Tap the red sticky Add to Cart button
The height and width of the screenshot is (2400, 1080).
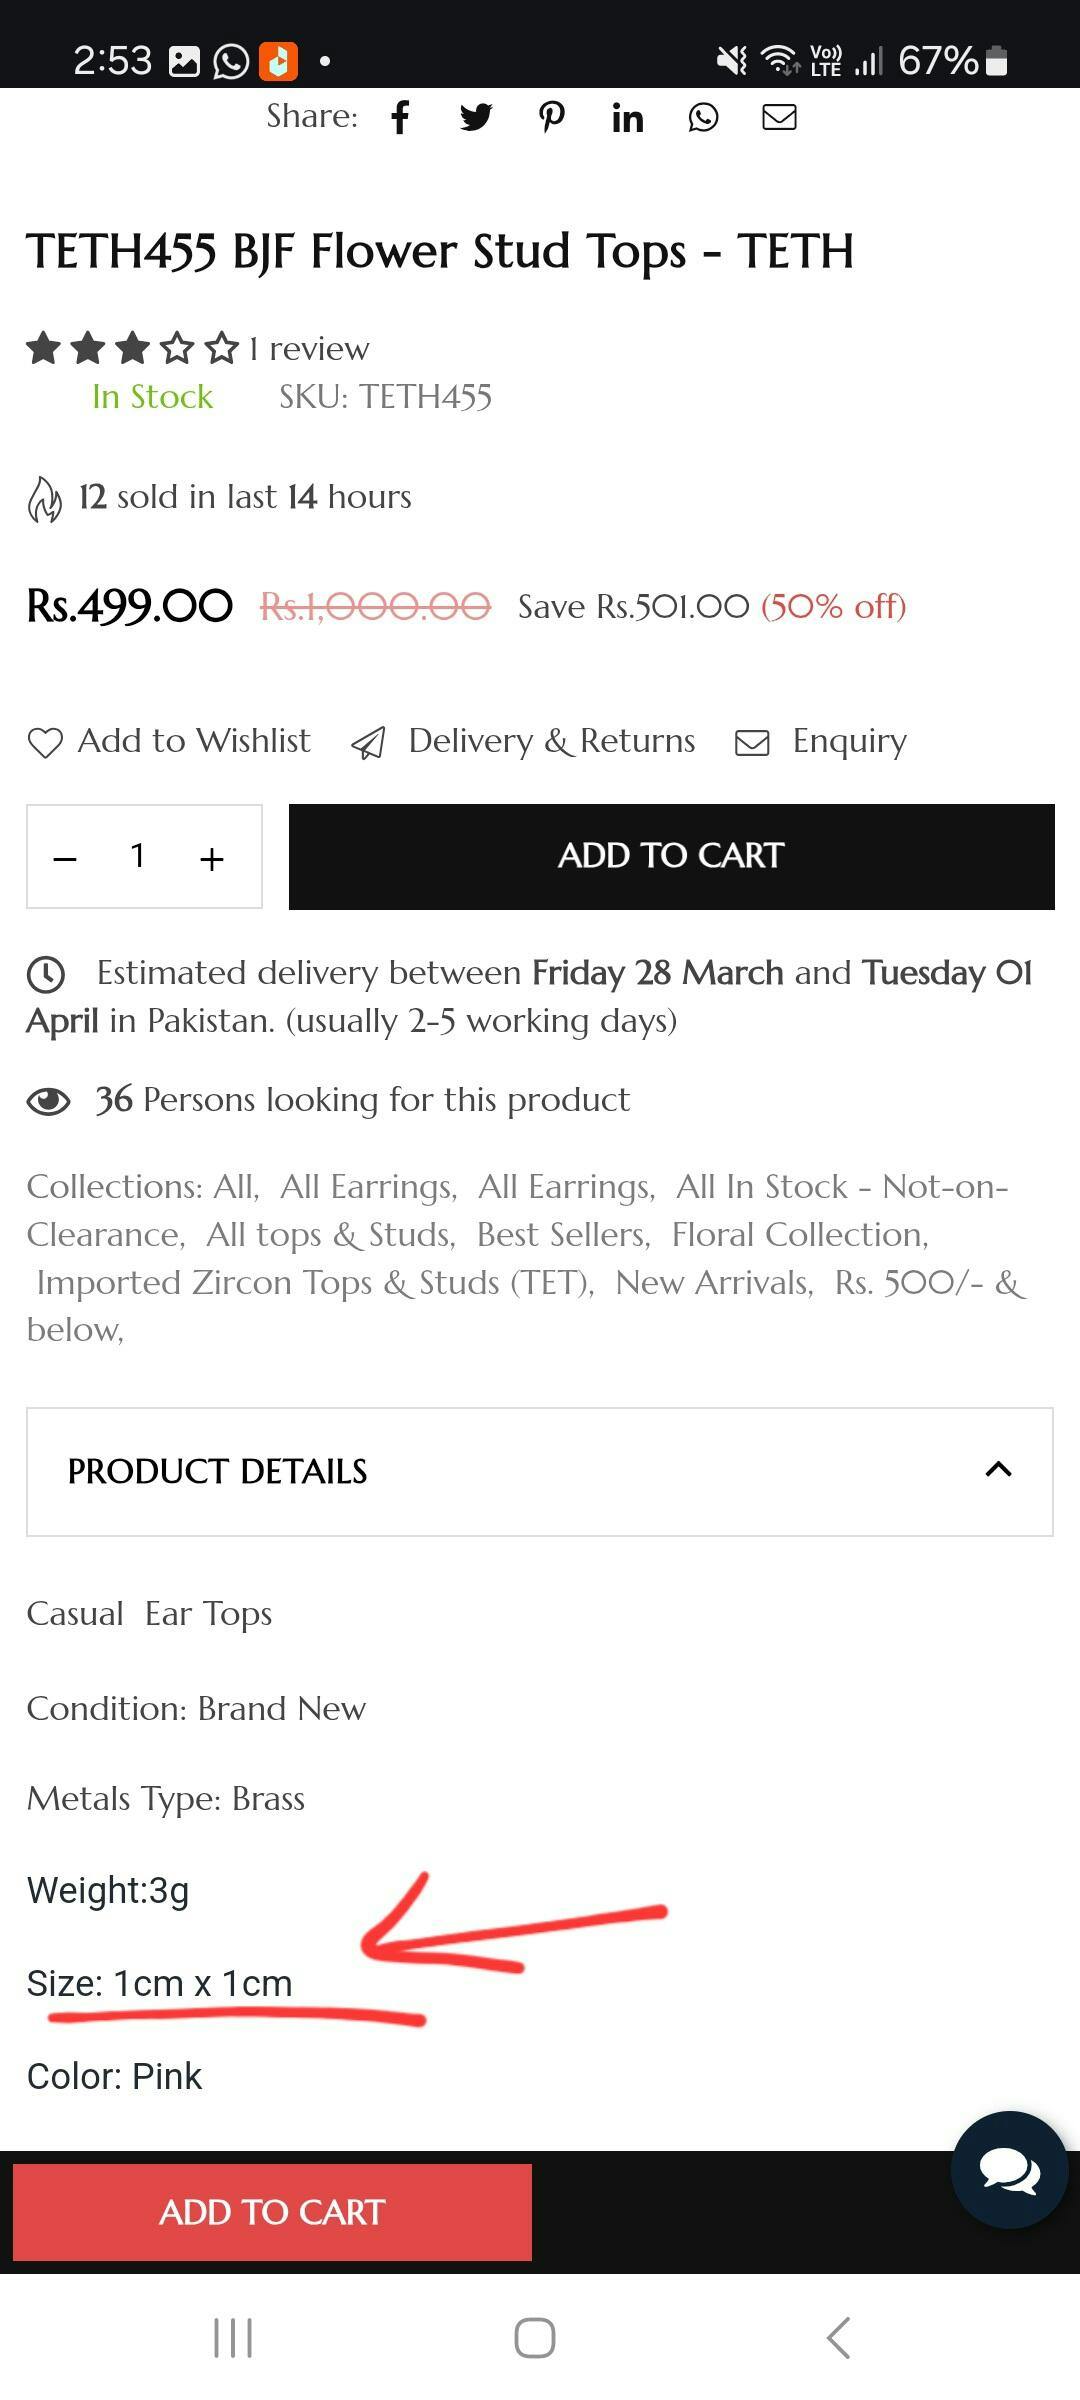(272, 2212)
